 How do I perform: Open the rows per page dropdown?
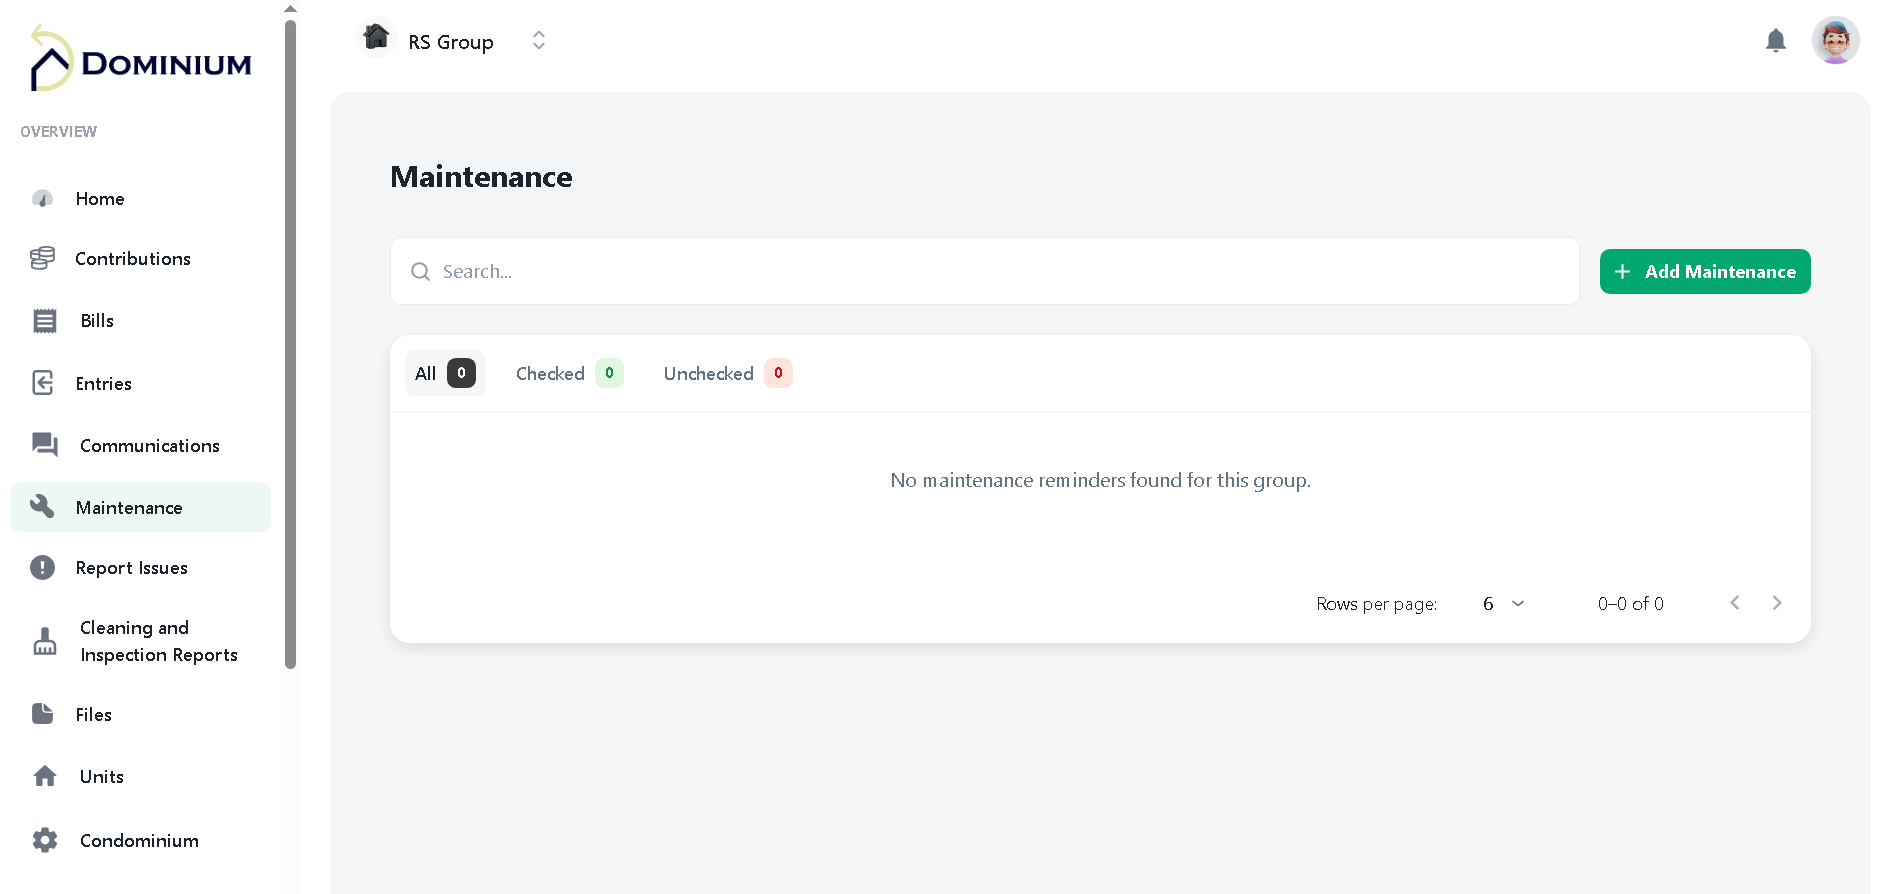pyautogui.click(x=1503, y=604)
